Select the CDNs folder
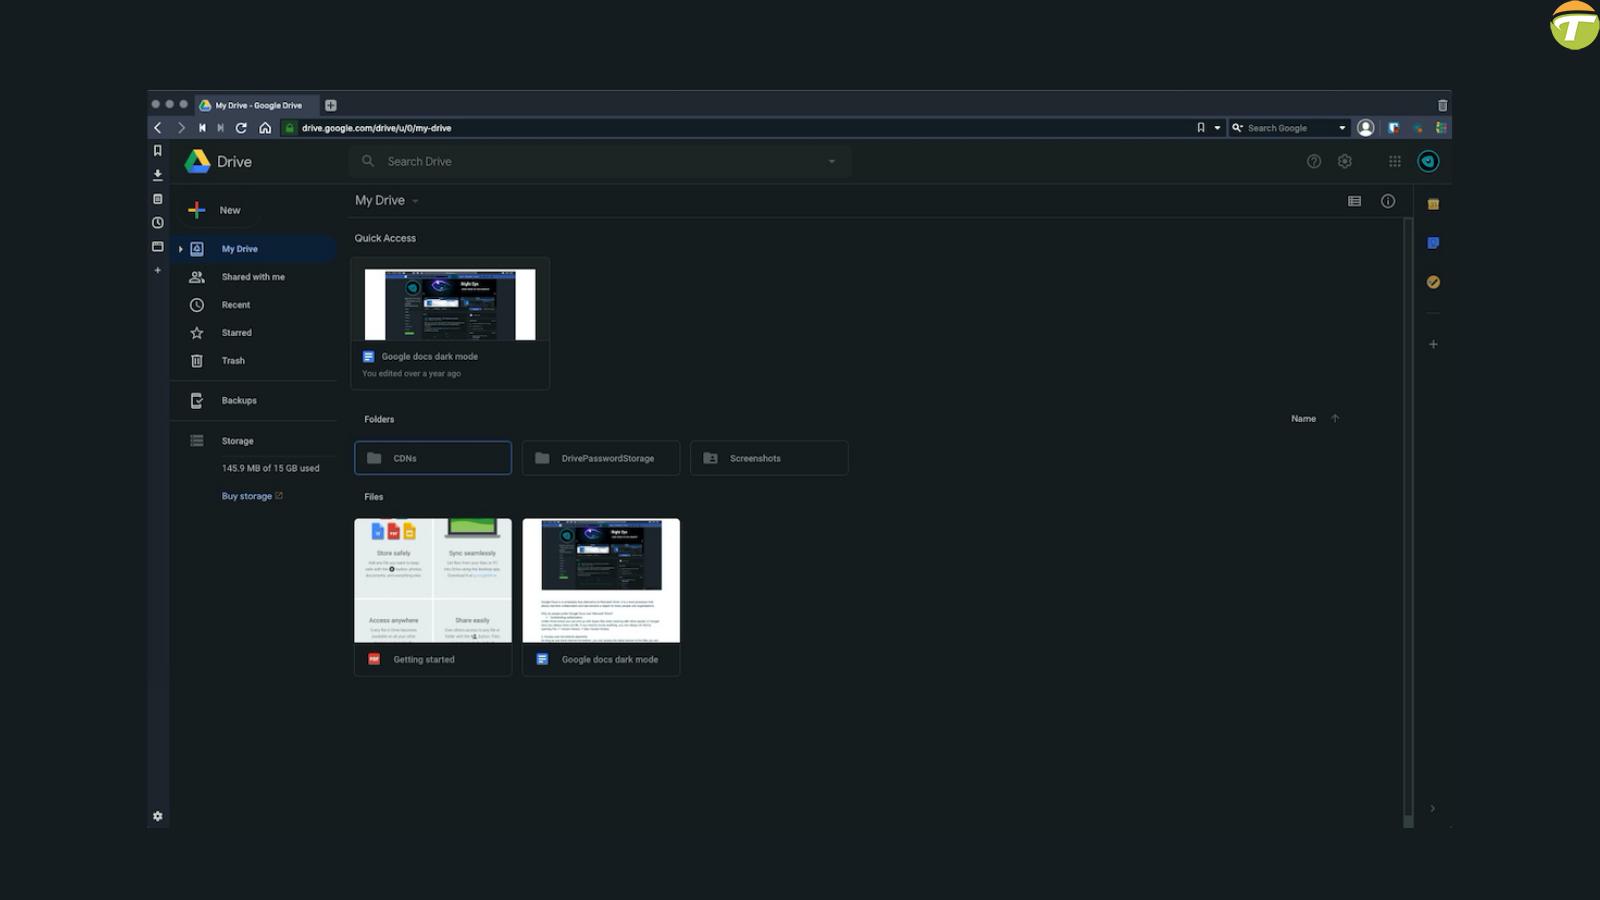 click(433, 458)
